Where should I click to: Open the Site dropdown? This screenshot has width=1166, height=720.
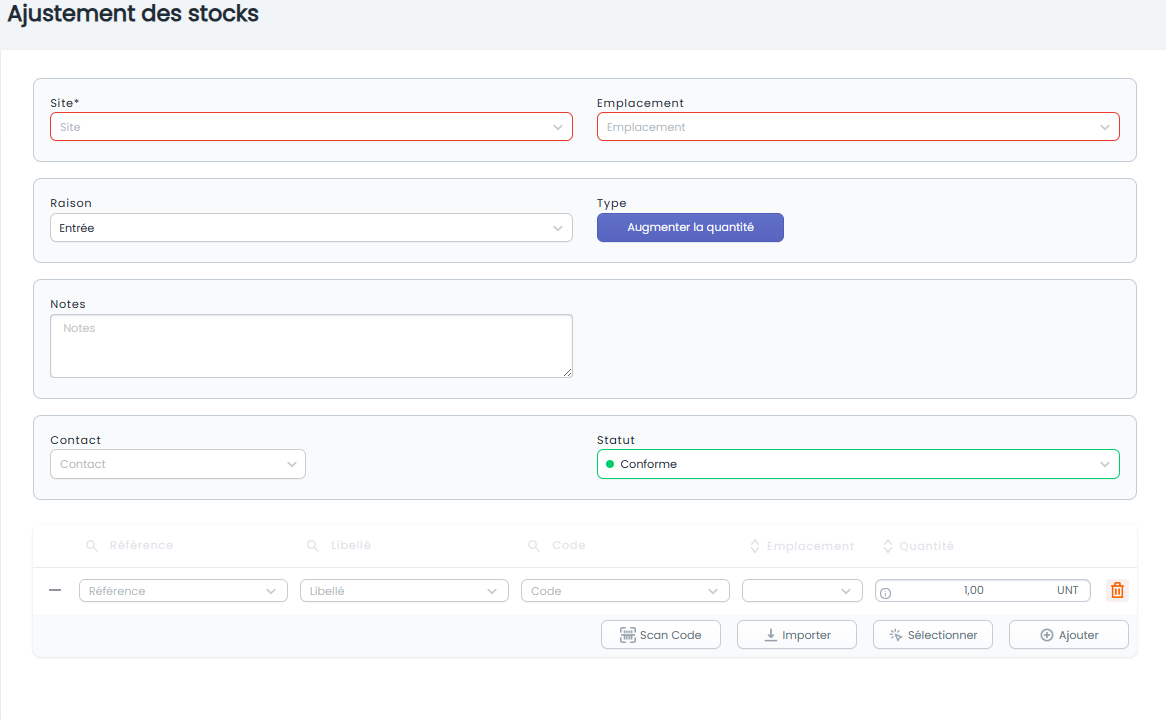311,127
